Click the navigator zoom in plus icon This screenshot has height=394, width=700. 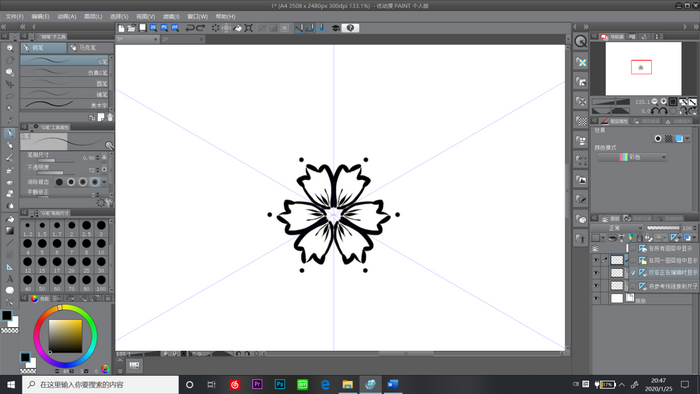[x=663, y=102]
